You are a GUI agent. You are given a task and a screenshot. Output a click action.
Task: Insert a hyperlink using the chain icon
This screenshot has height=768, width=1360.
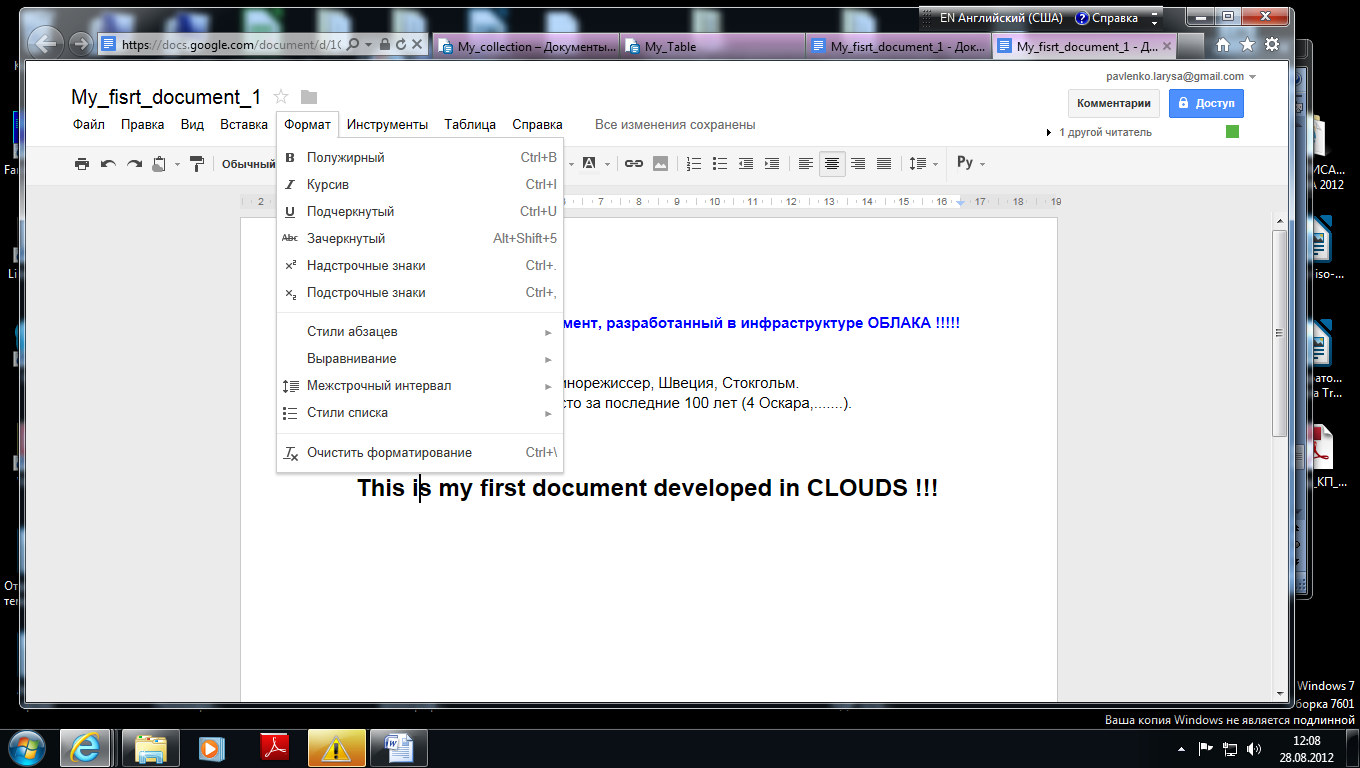(x=634, y=164)
